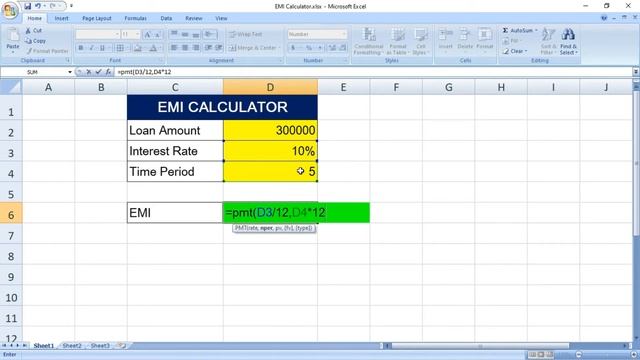
Task: Switch to Page Break Preview in status bar
Action: (x=549, y=354)
